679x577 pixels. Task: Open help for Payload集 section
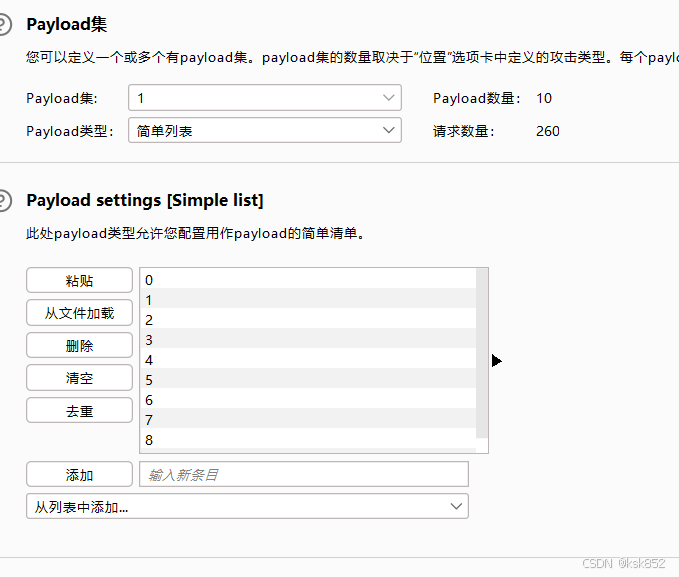tap(4, 24)
